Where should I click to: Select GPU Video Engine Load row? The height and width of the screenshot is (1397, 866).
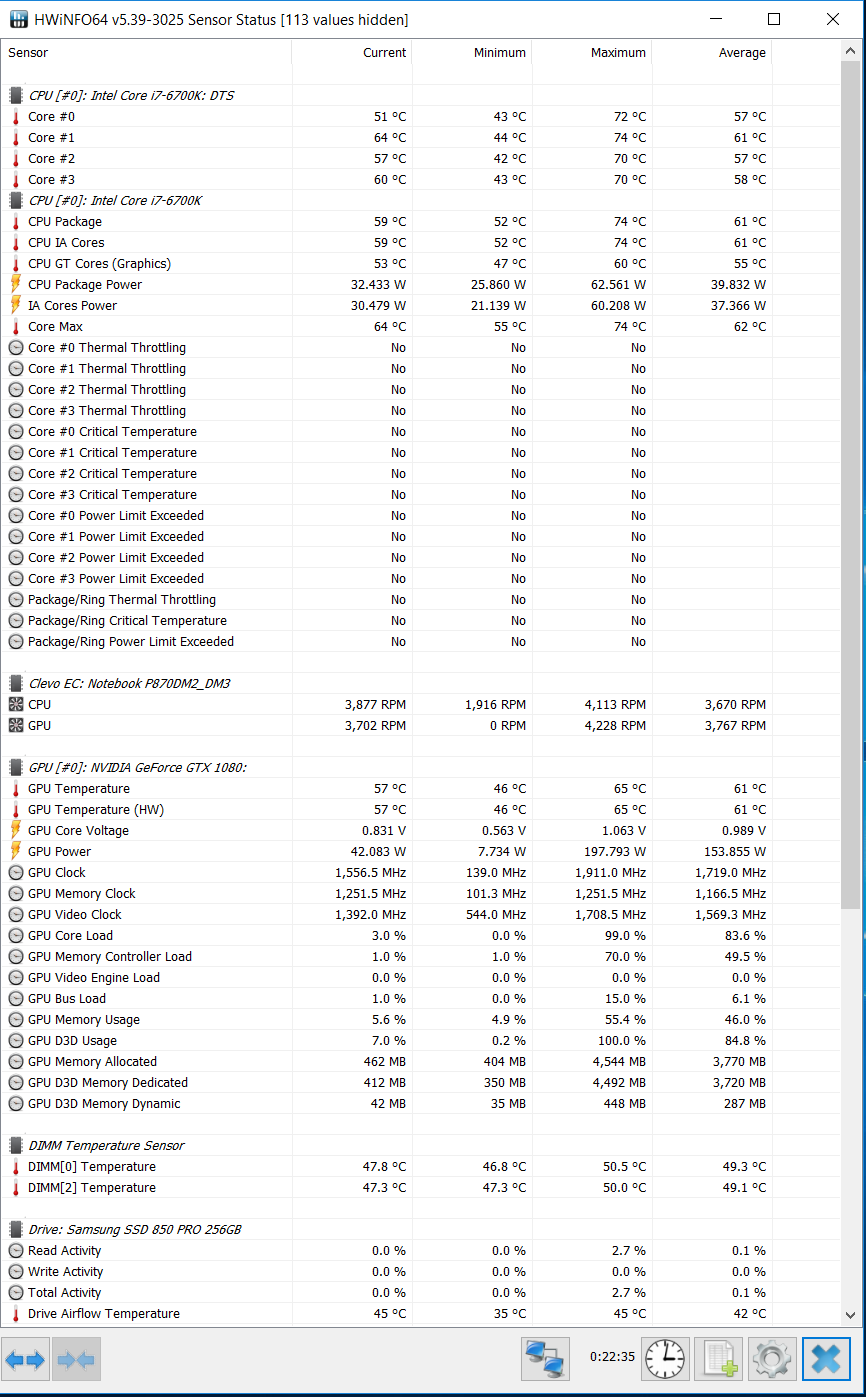pyautogui.click(x=421, y=978)
